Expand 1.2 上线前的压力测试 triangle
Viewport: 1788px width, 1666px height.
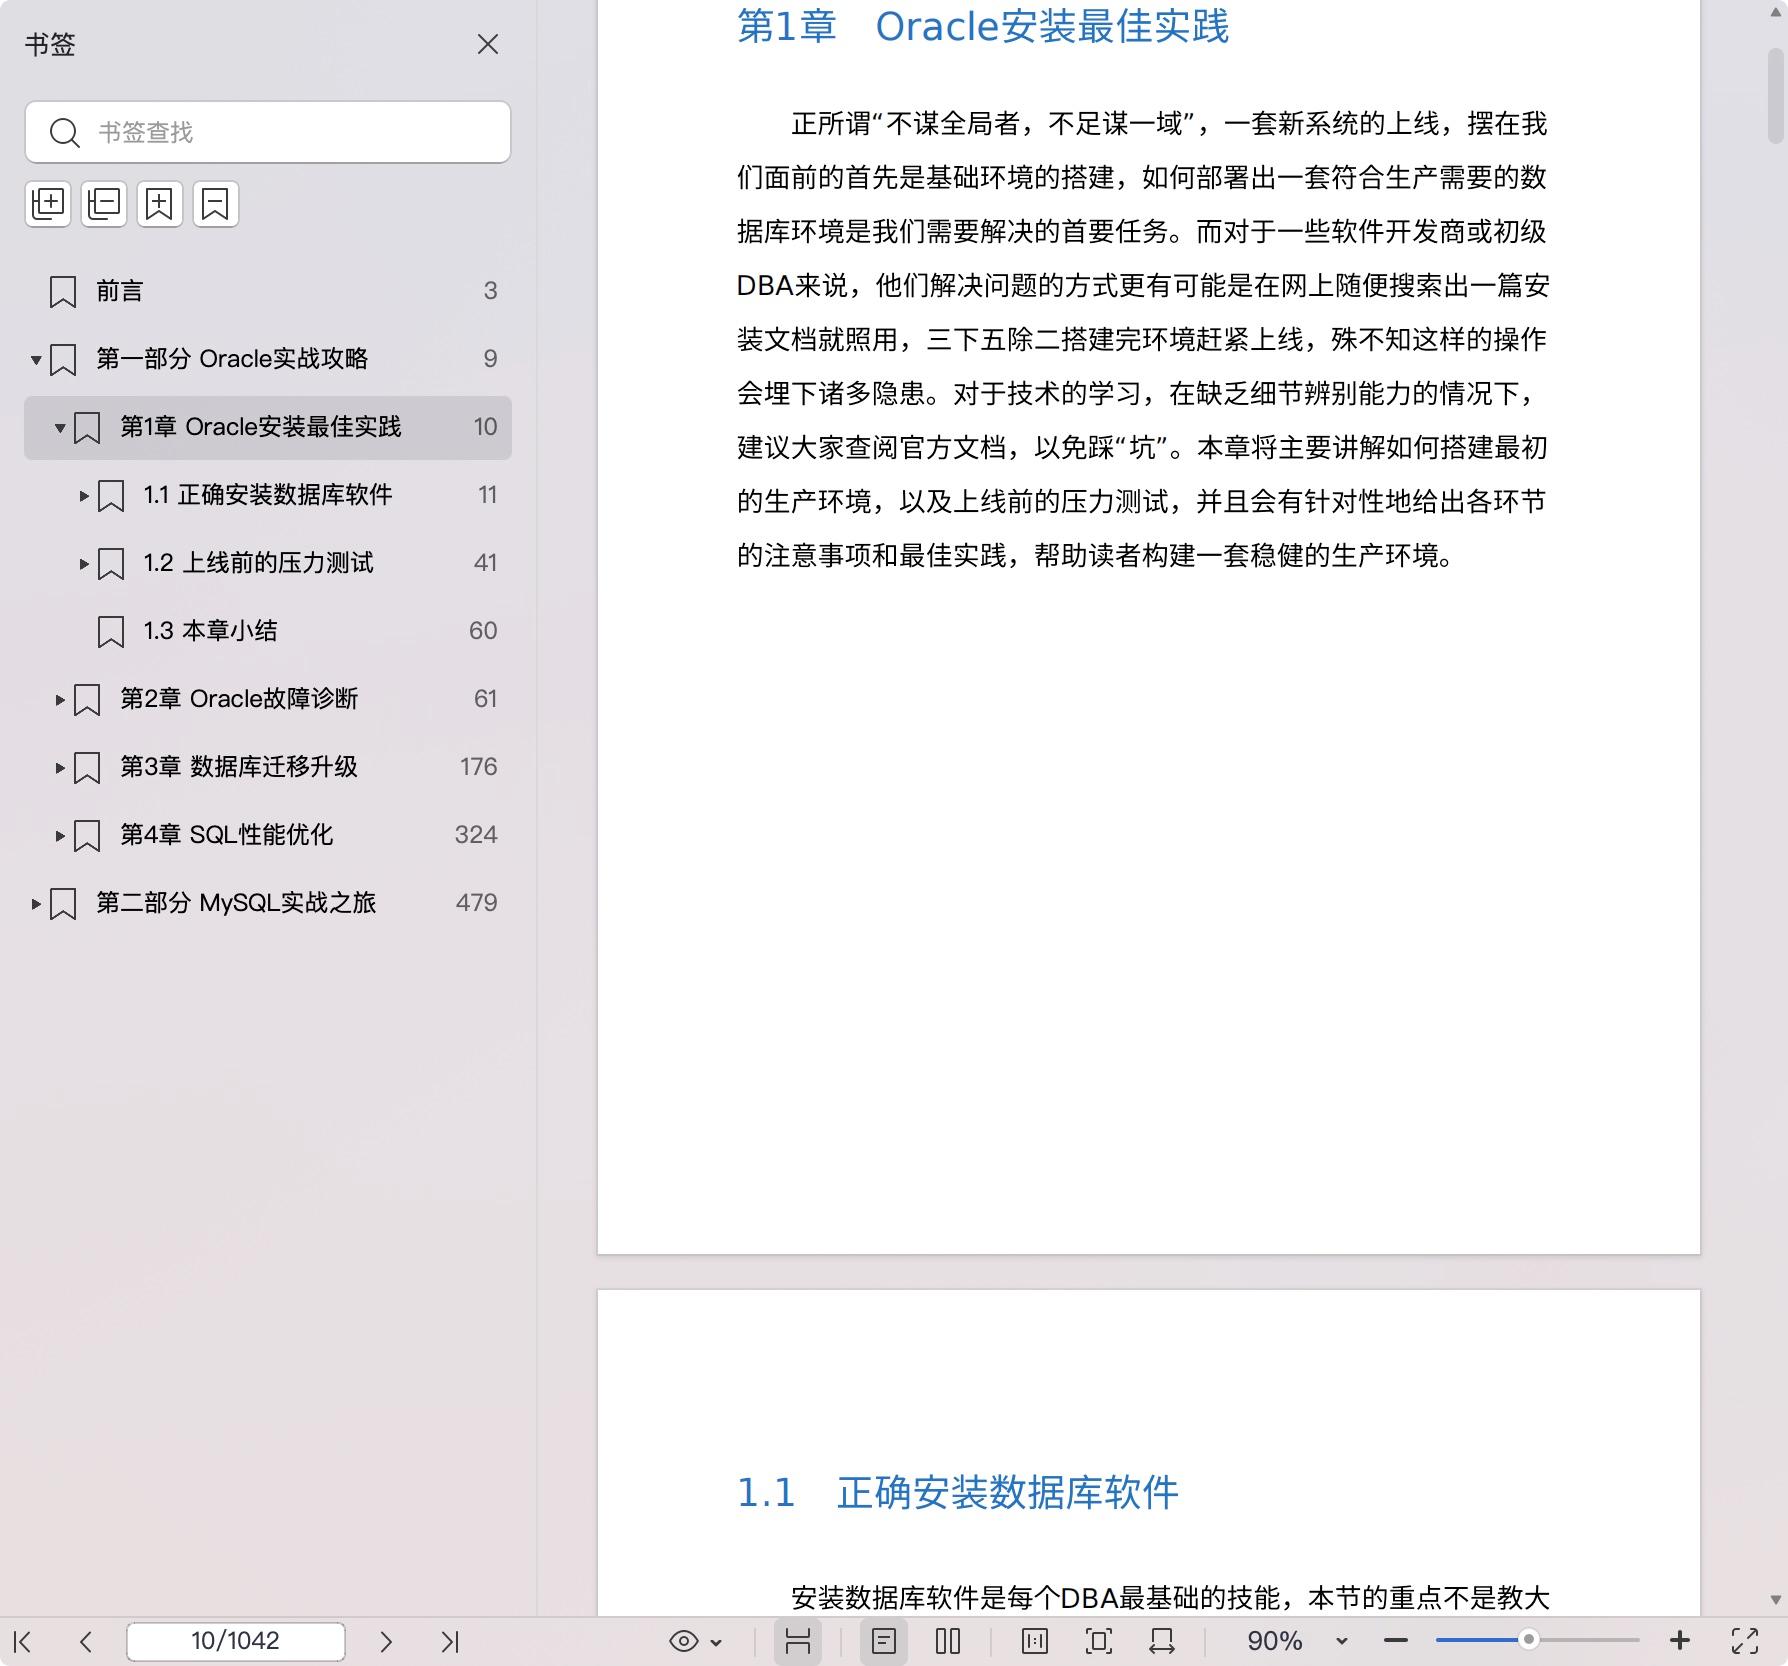click(x=84, y=563)
